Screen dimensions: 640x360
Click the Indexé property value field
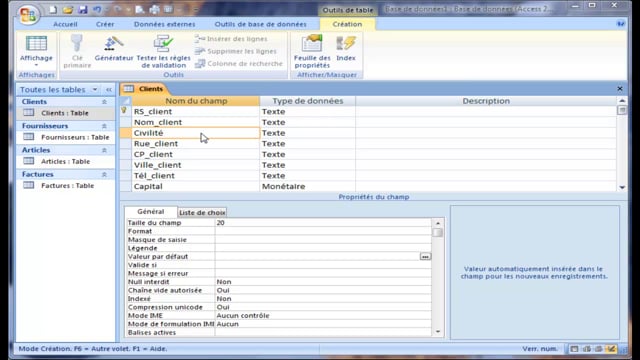323,298
